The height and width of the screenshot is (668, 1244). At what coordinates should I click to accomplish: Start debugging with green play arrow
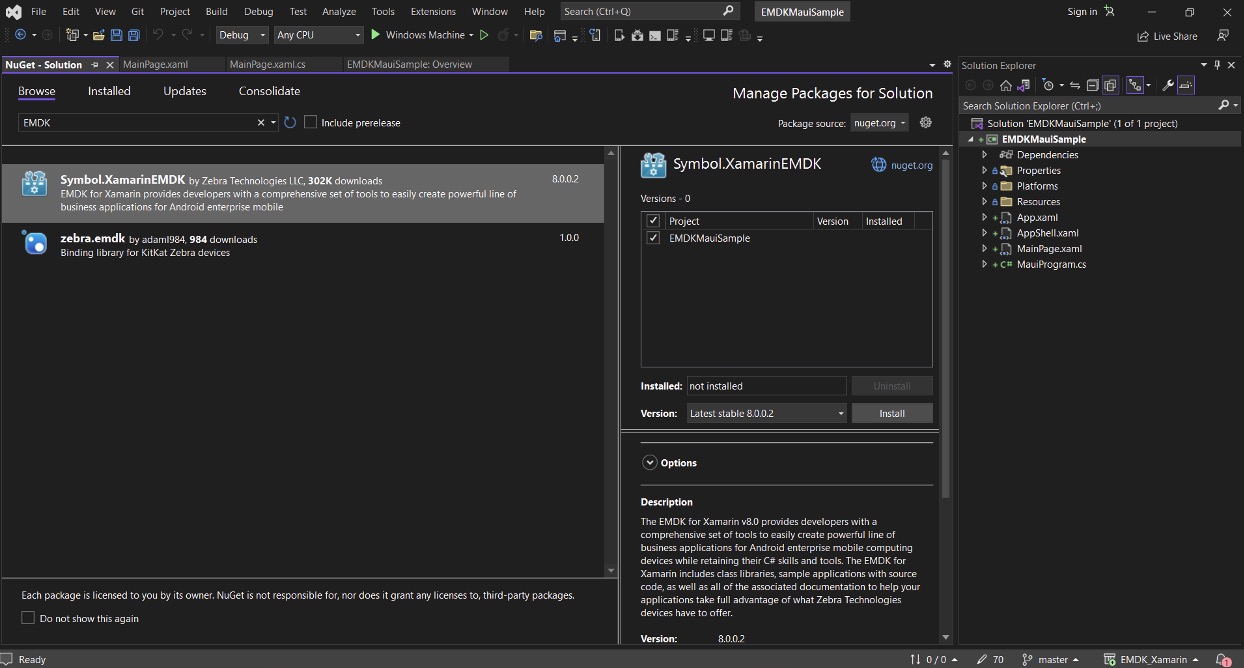coord(376,35)
